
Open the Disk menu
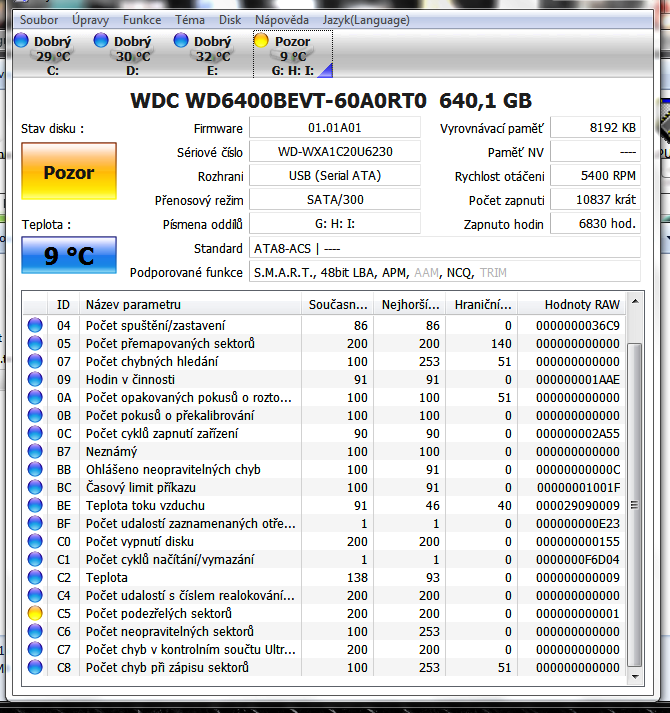tap(230, 20)
